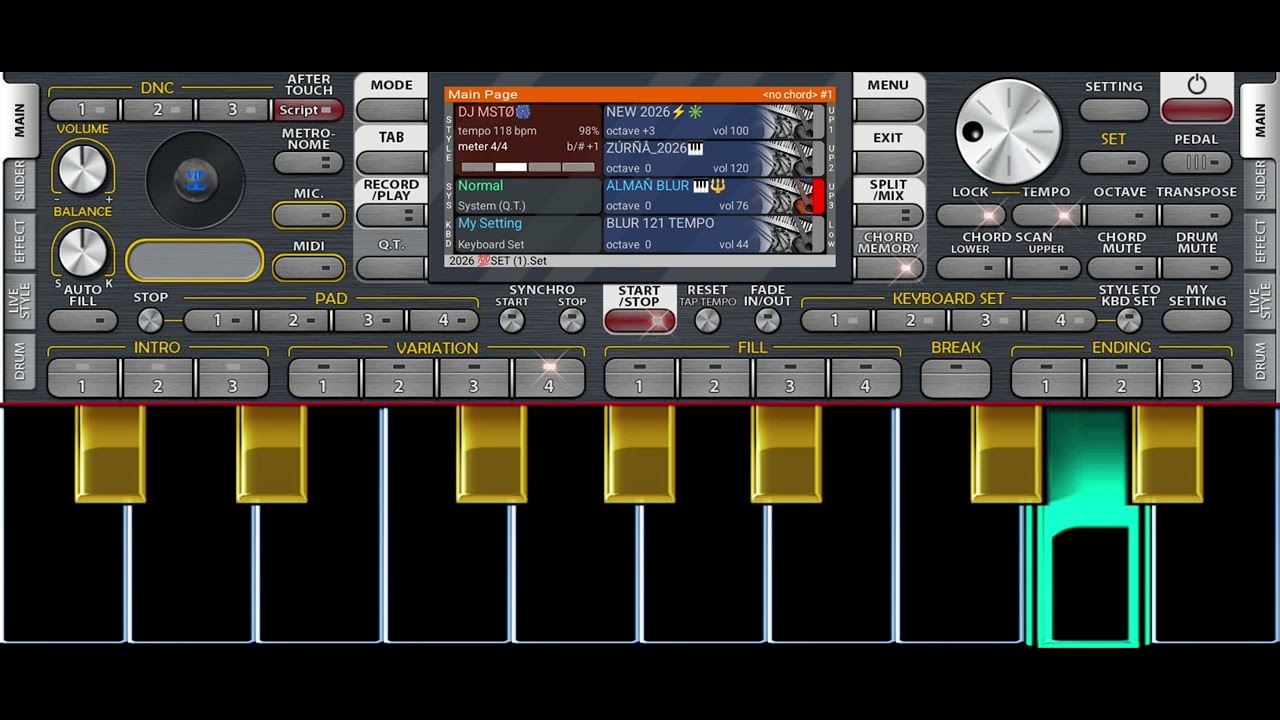The height and width of the screenshot is (720, 1280).
Task: Open the right EFFECT tab
Action: pos(1260,241)
